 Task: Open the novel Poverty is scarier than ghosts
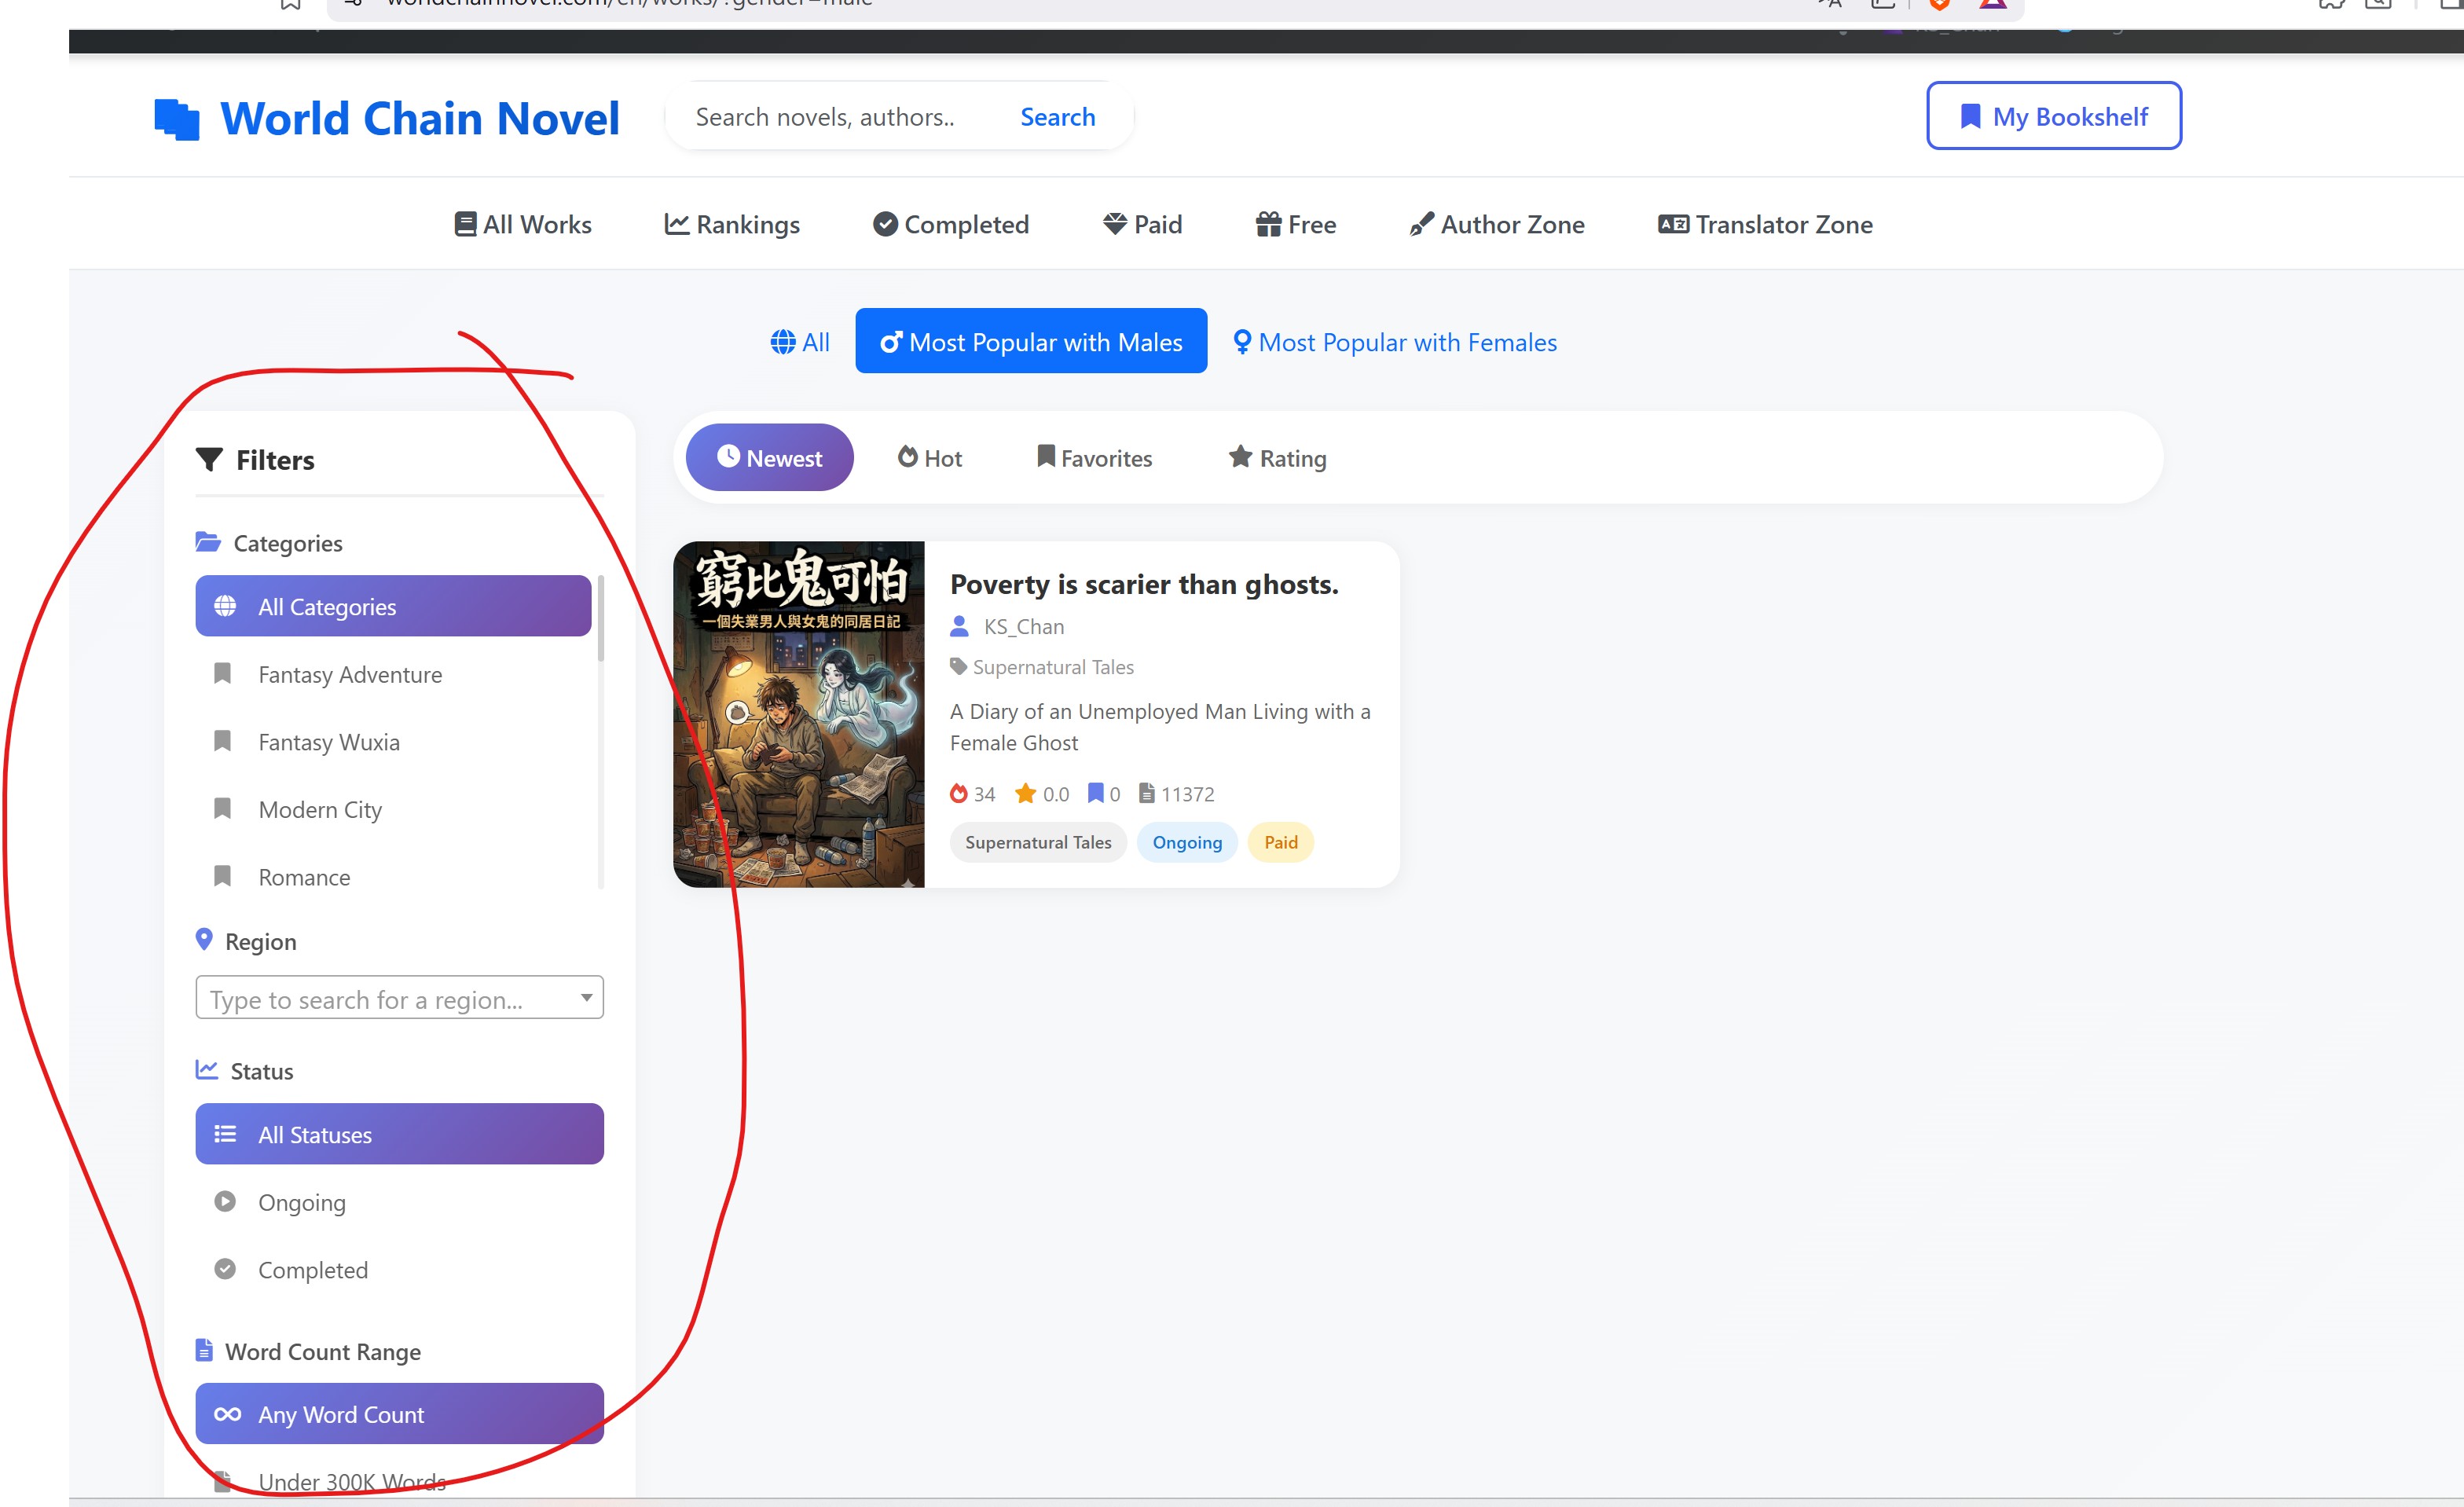[1144, 584]
